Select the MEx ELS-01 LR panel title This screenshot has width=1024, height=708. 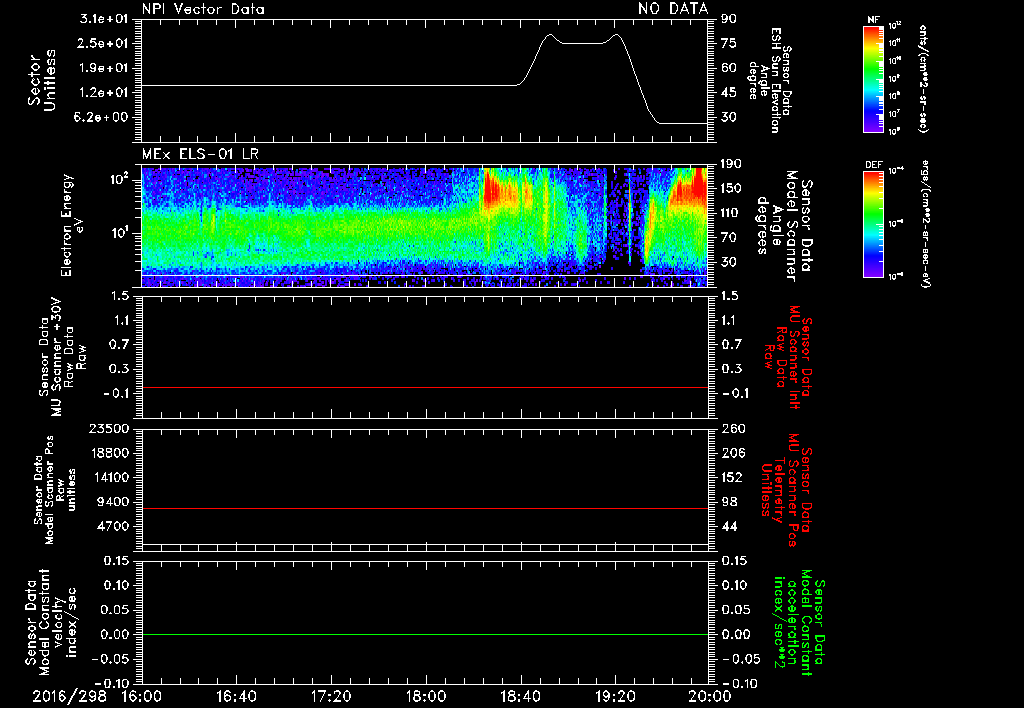click(200, 155)
